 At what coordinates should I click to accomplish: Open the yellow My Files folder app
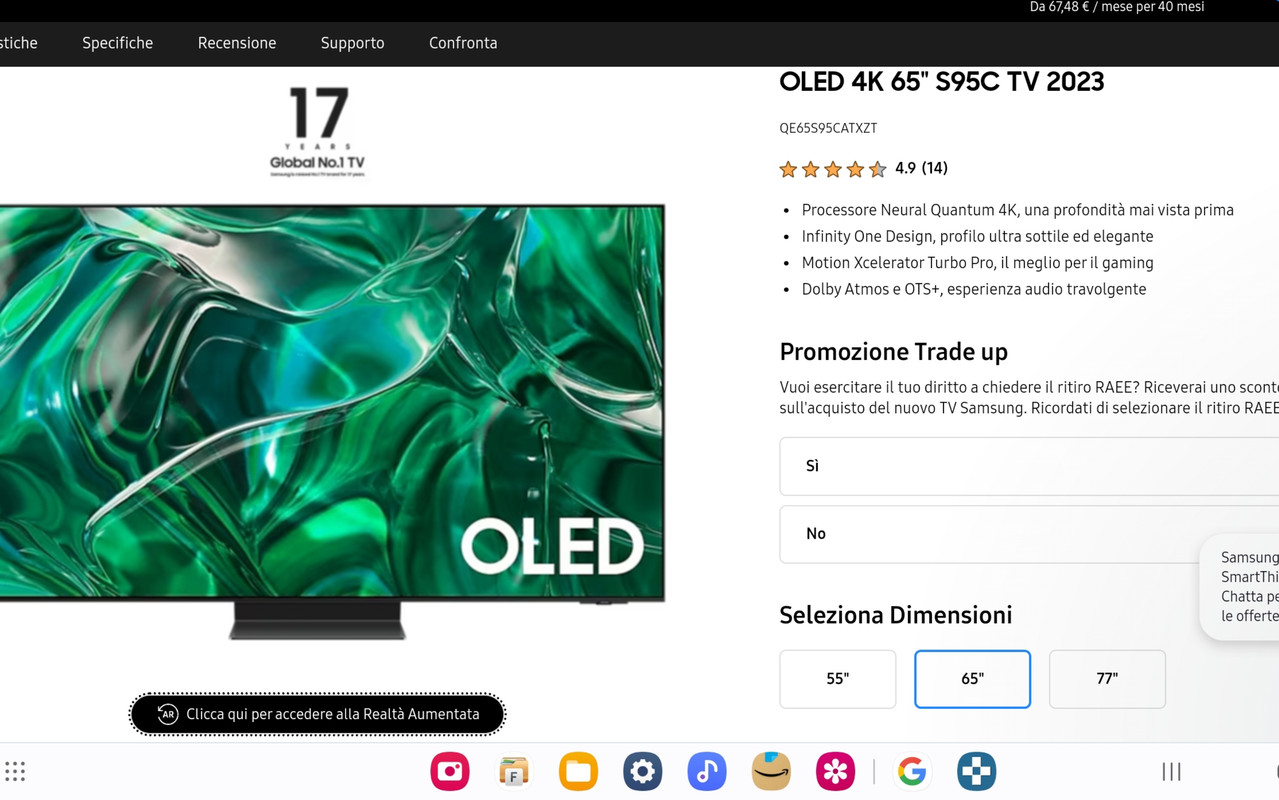pyautogui.click(x=578, y=771)
